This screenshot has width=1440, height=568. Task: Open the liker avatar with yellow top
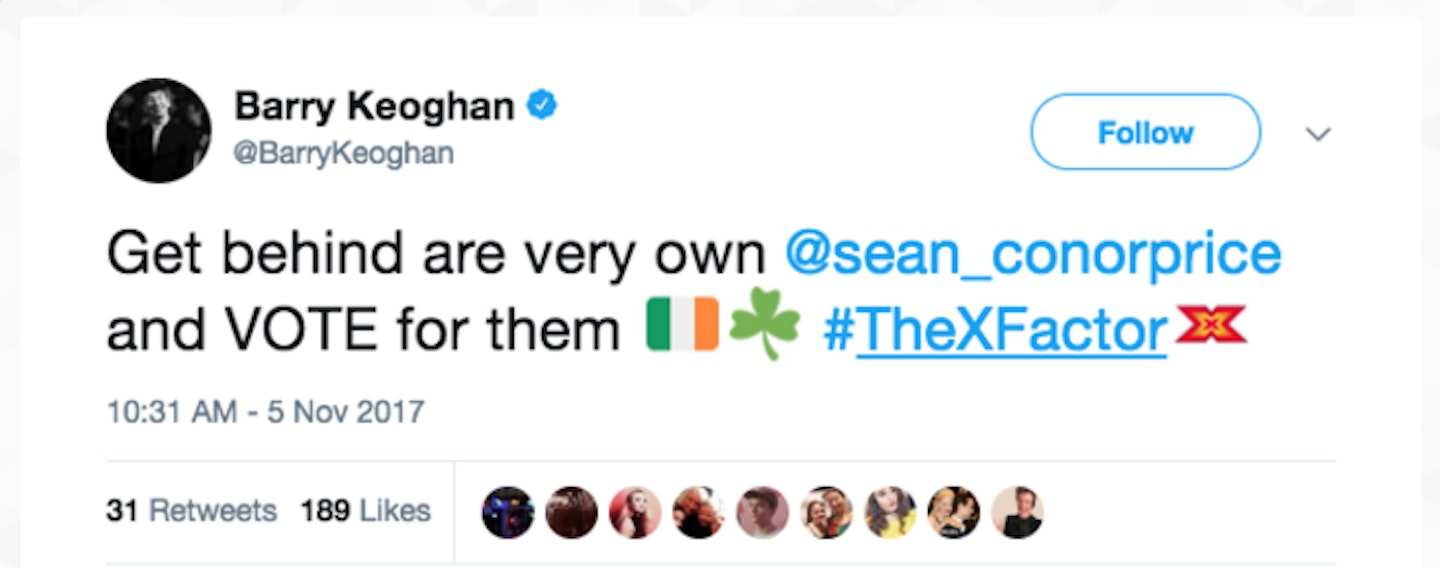coord(890,513)
